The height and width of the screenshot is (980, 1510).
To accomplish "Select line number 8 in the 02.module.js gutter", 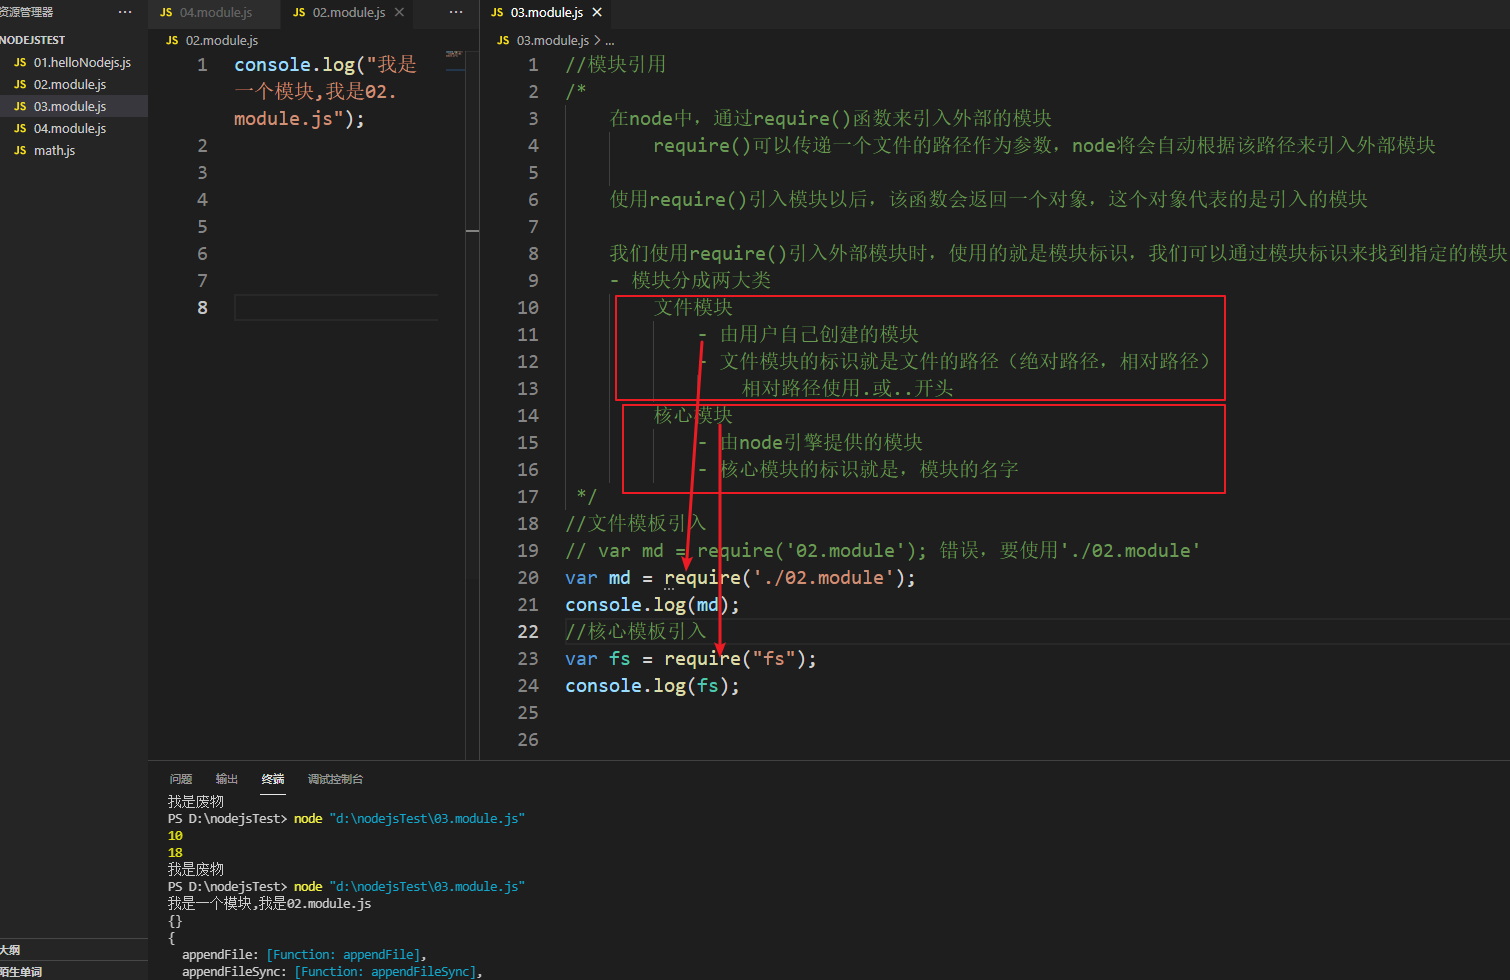I will click(203, 308).
